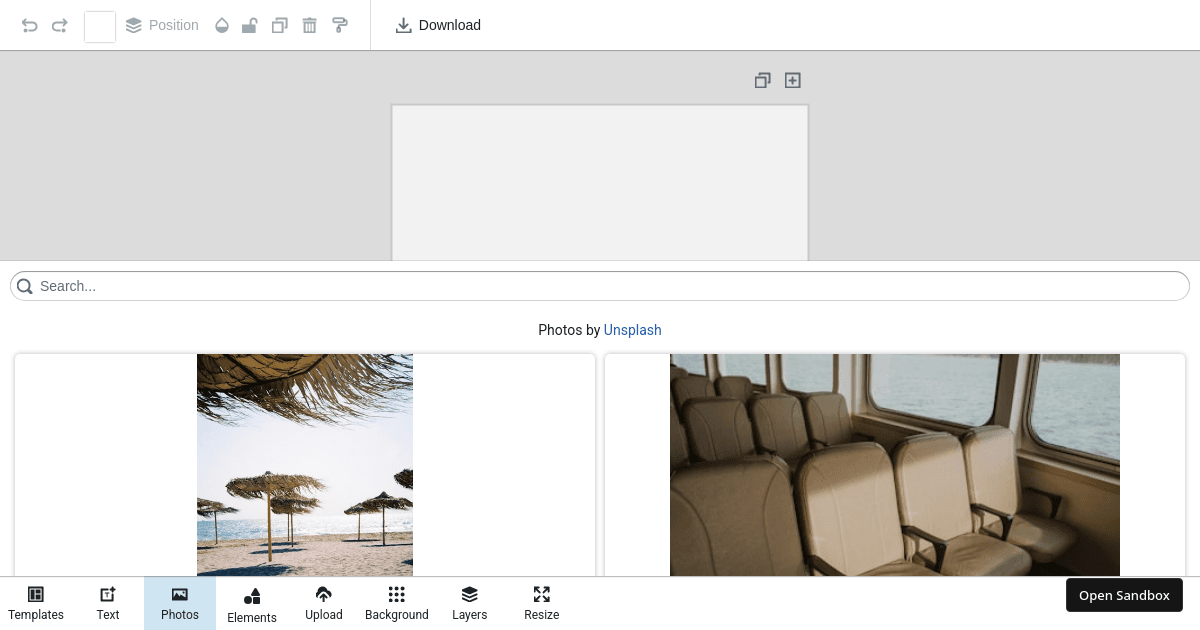Click the Open Sandbox button
Screen dimensions: 1200x630
(1124, 595)
